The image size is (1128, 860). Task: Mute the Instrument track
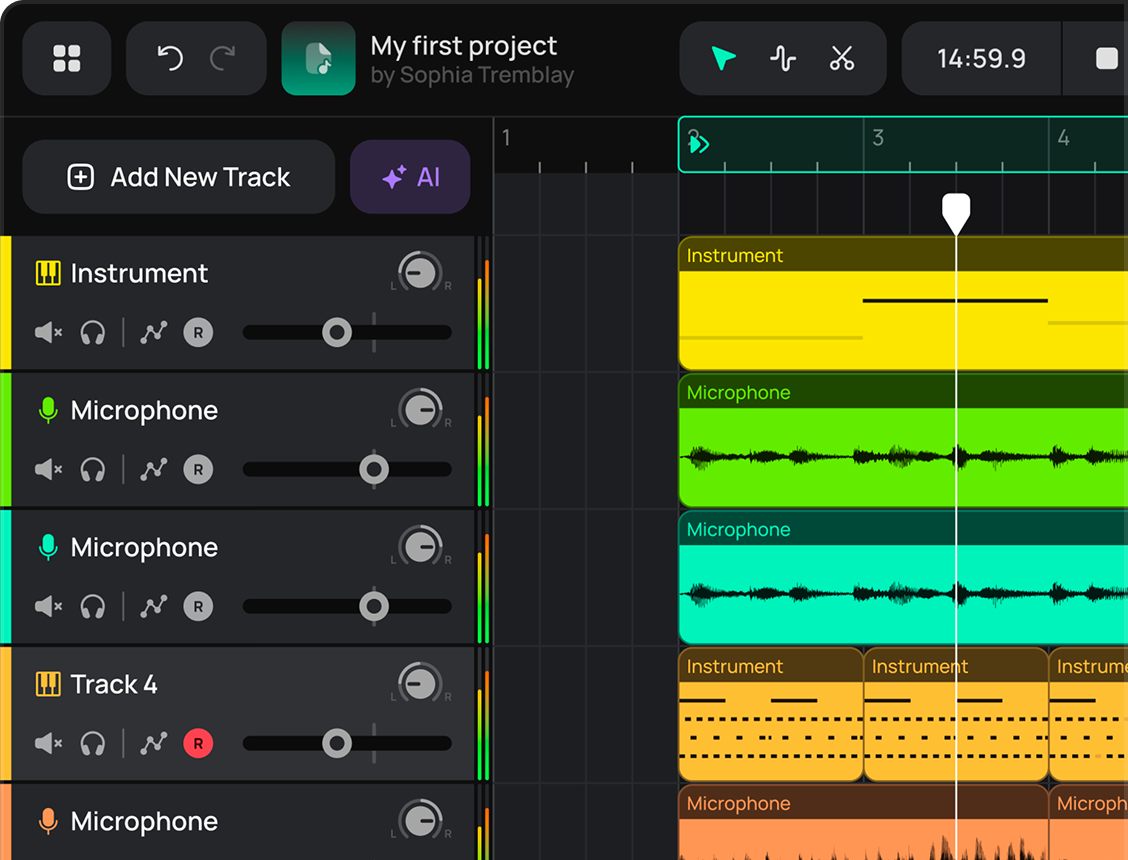pyautogui.click(x=48, y=332)
